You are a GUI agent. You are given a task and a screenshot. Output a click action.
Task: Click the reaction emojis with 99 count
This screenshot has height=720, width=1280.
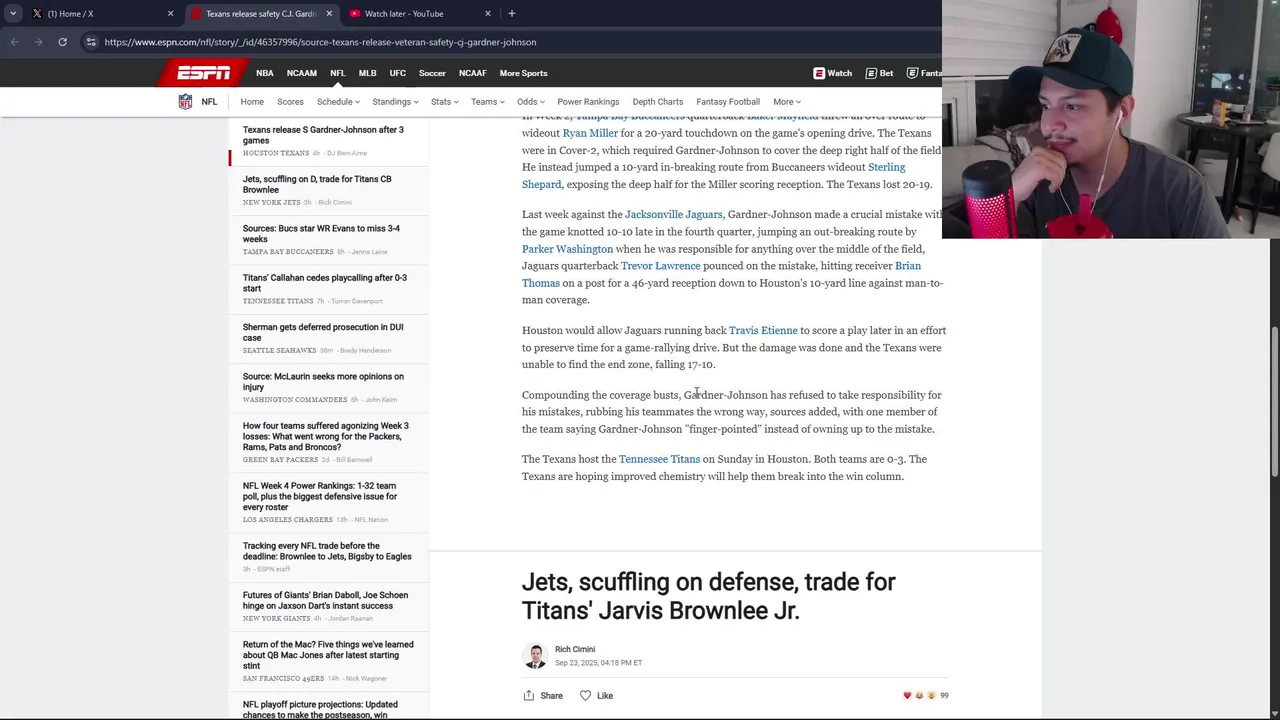click(x=925, y=695)
